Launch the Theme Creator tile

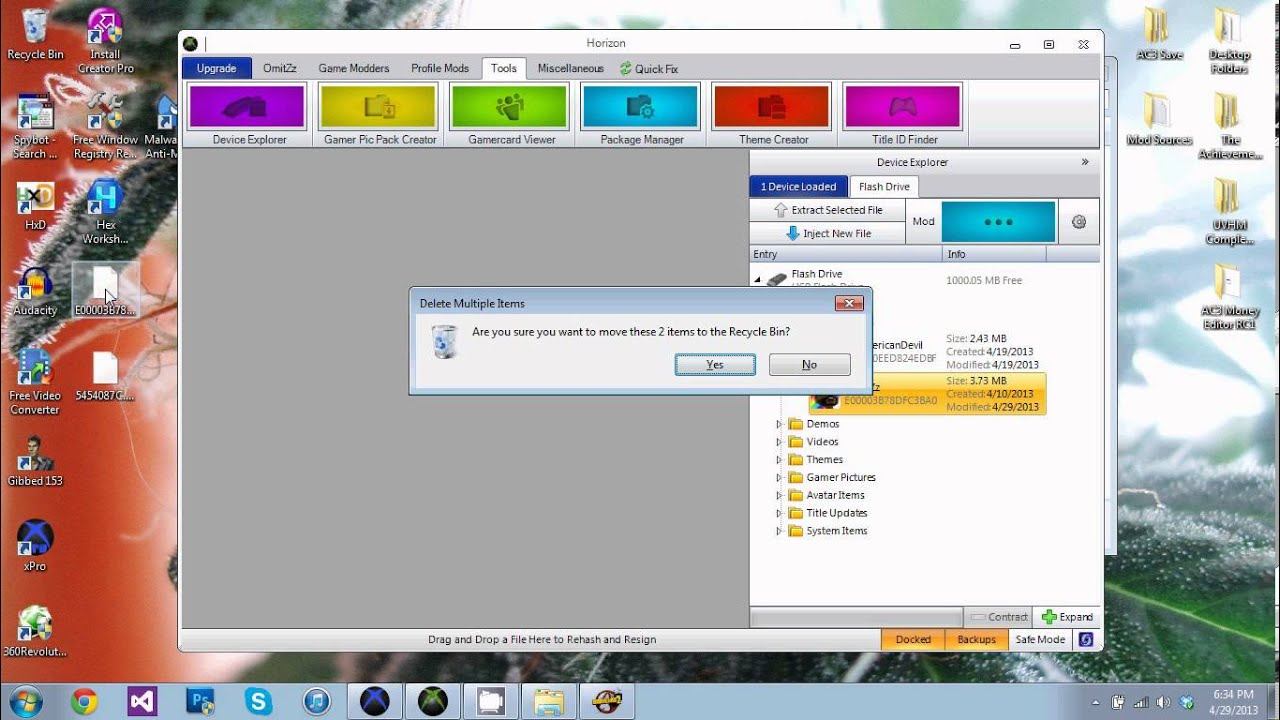click(x=773, y=115)
